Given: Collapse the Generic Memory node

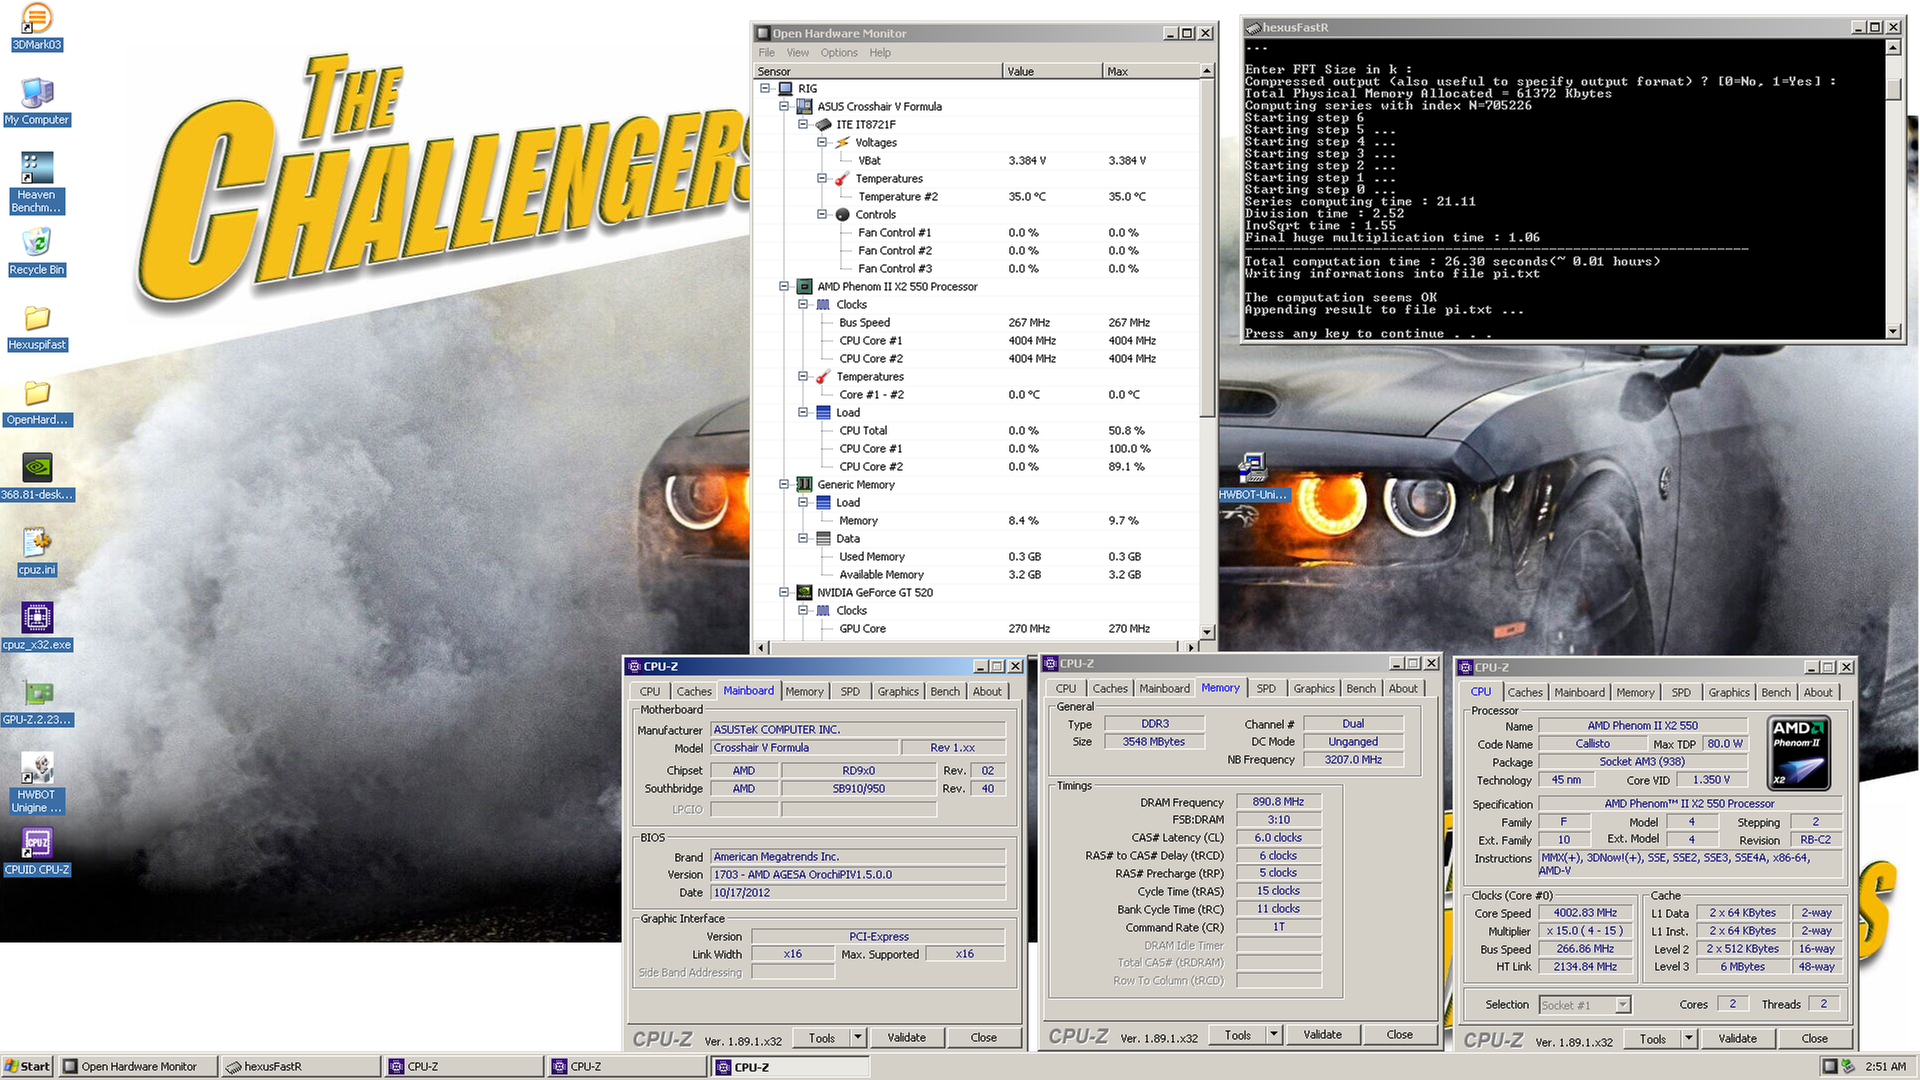Looking at the screenshot, I should [x=784, y=484].
